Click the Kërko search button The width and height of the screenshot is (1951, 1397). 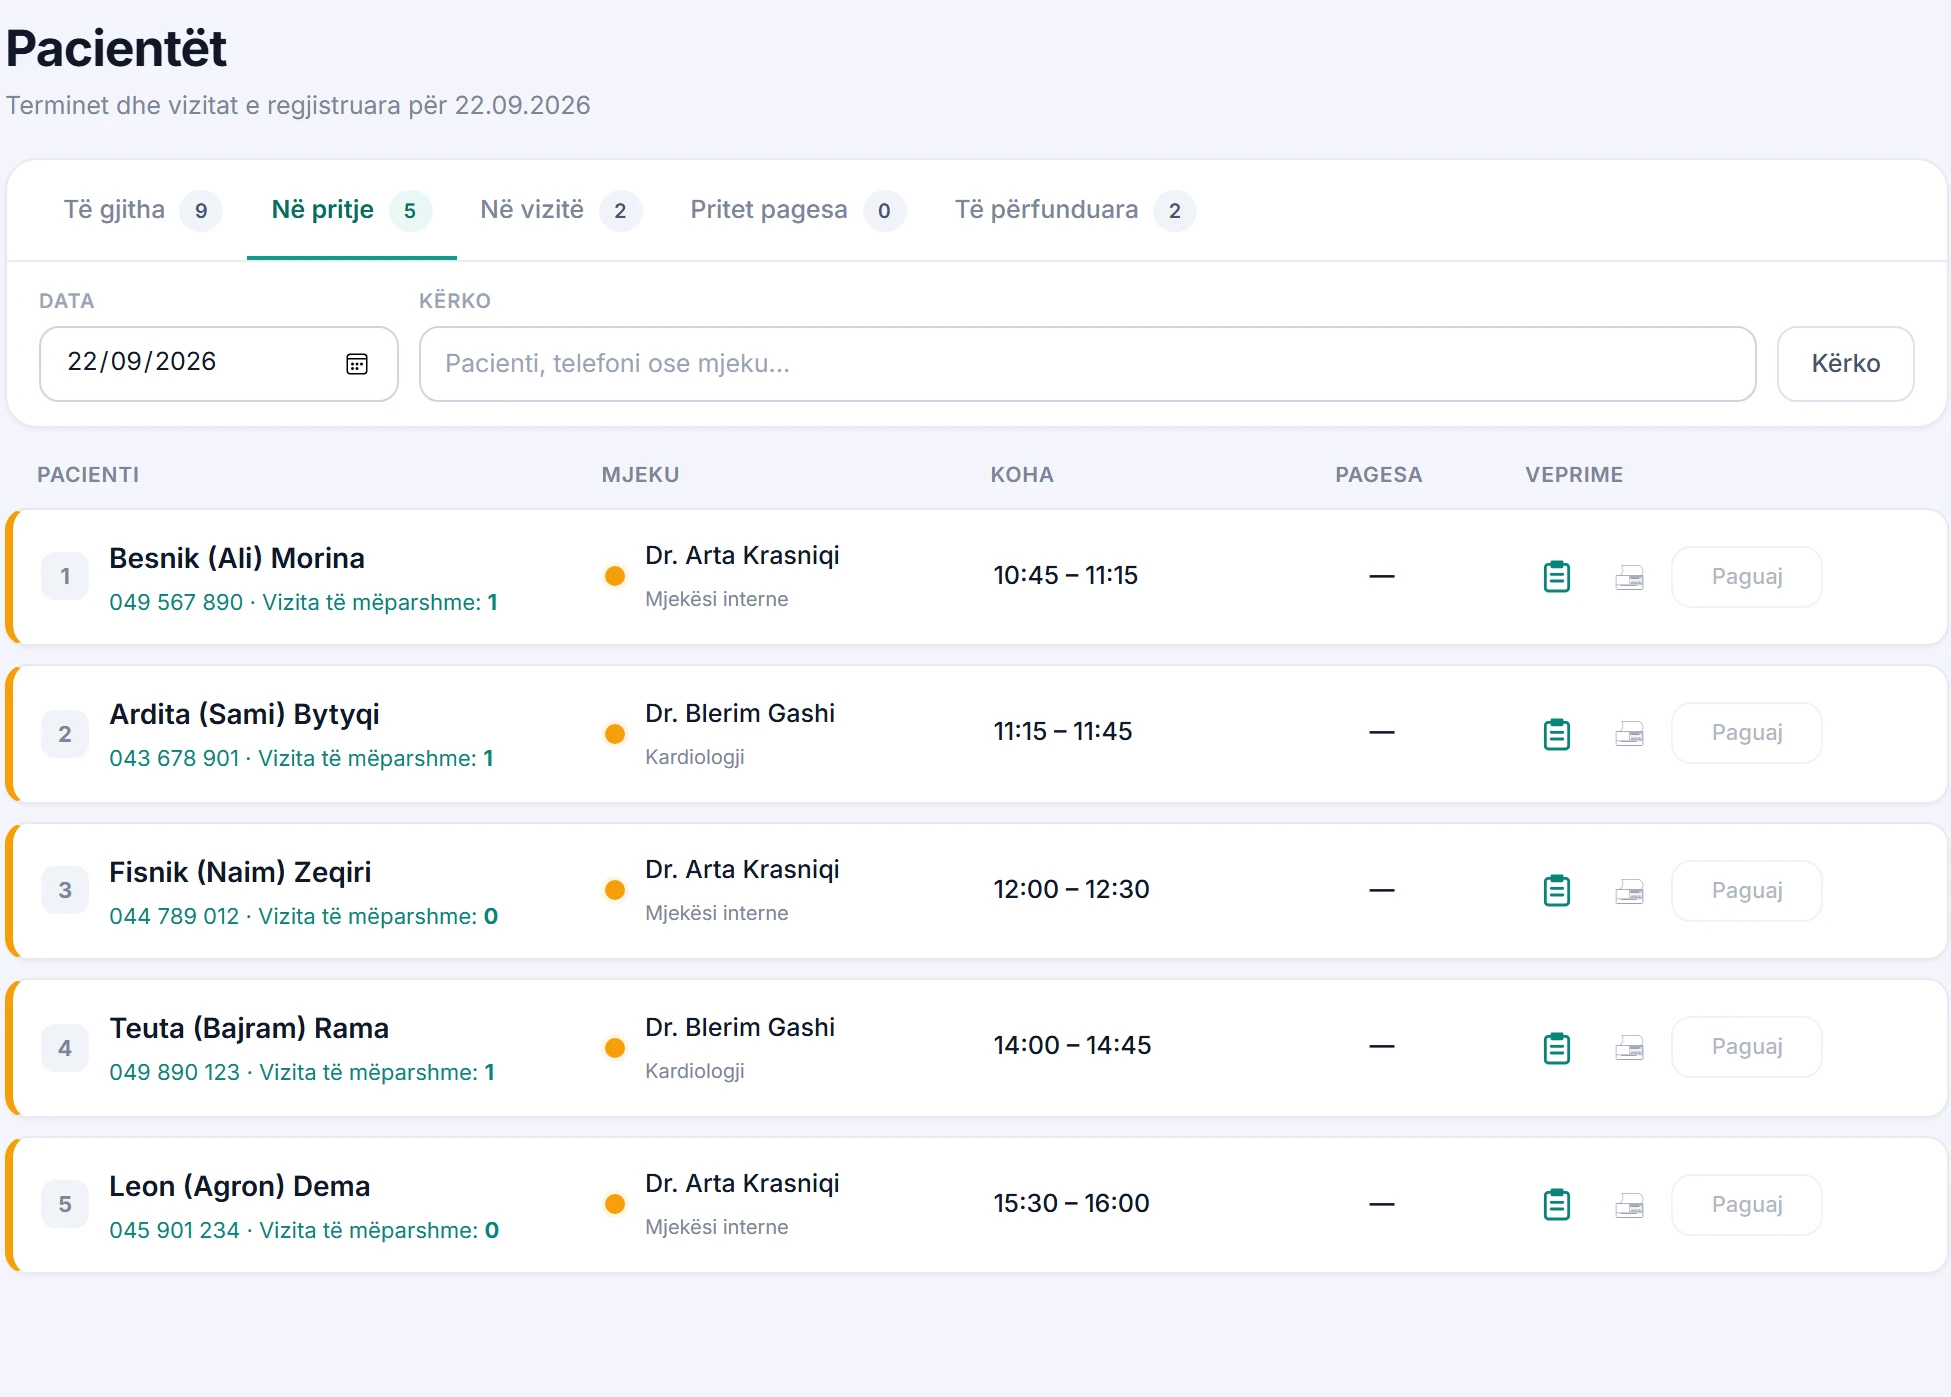pos(1846,364)
